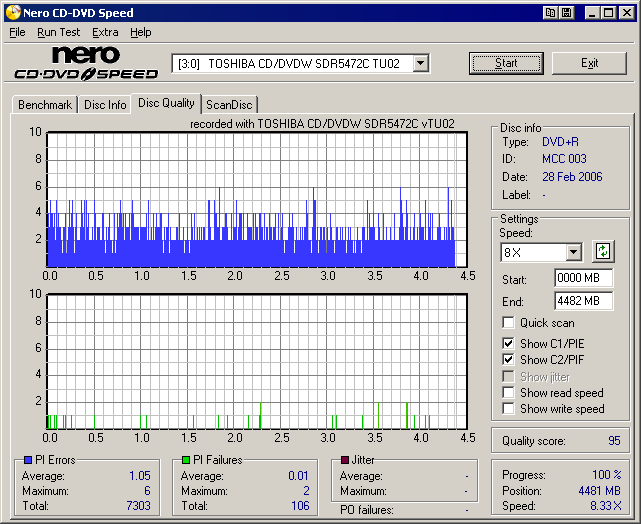Minimize the Nero CD-DVD Speed window
Image resolution: width=641 pixels, height=524 pixels.
[x=591, y=13]
